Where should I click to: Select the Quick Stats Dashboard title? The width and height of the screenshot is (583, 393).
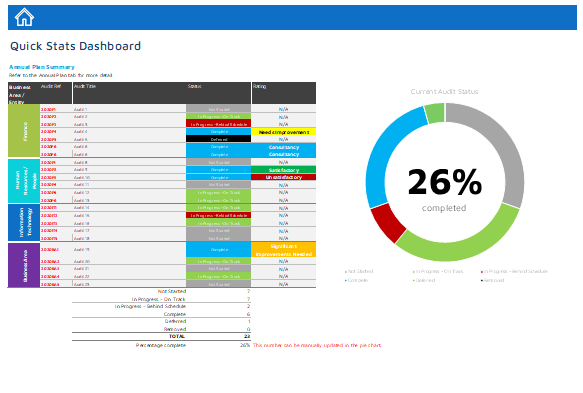pos(75,46)
